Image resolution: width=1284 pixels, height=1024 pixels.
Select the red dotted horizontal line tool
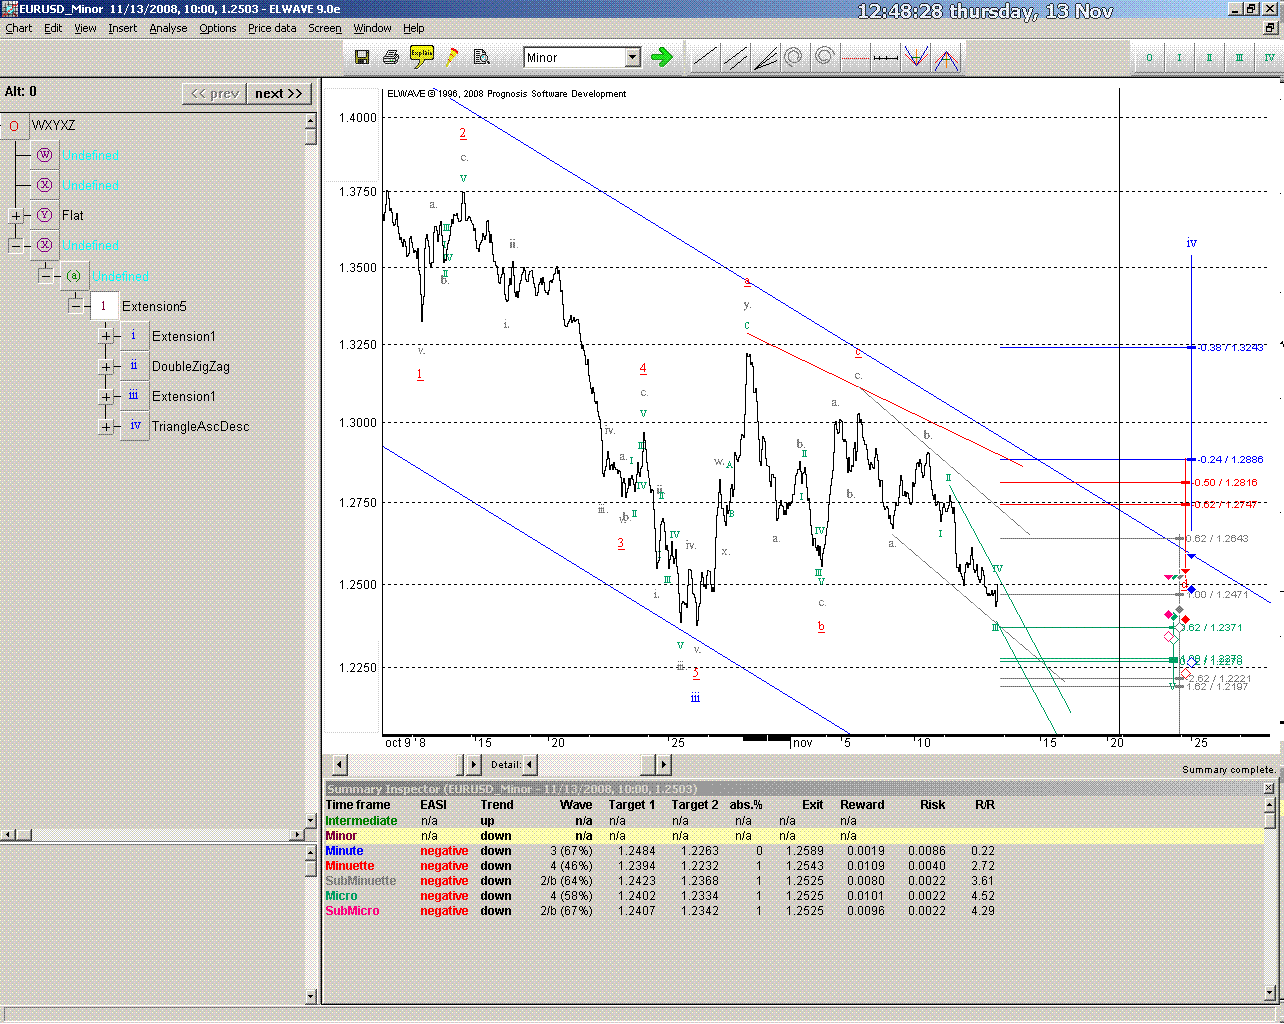point(855,58)
